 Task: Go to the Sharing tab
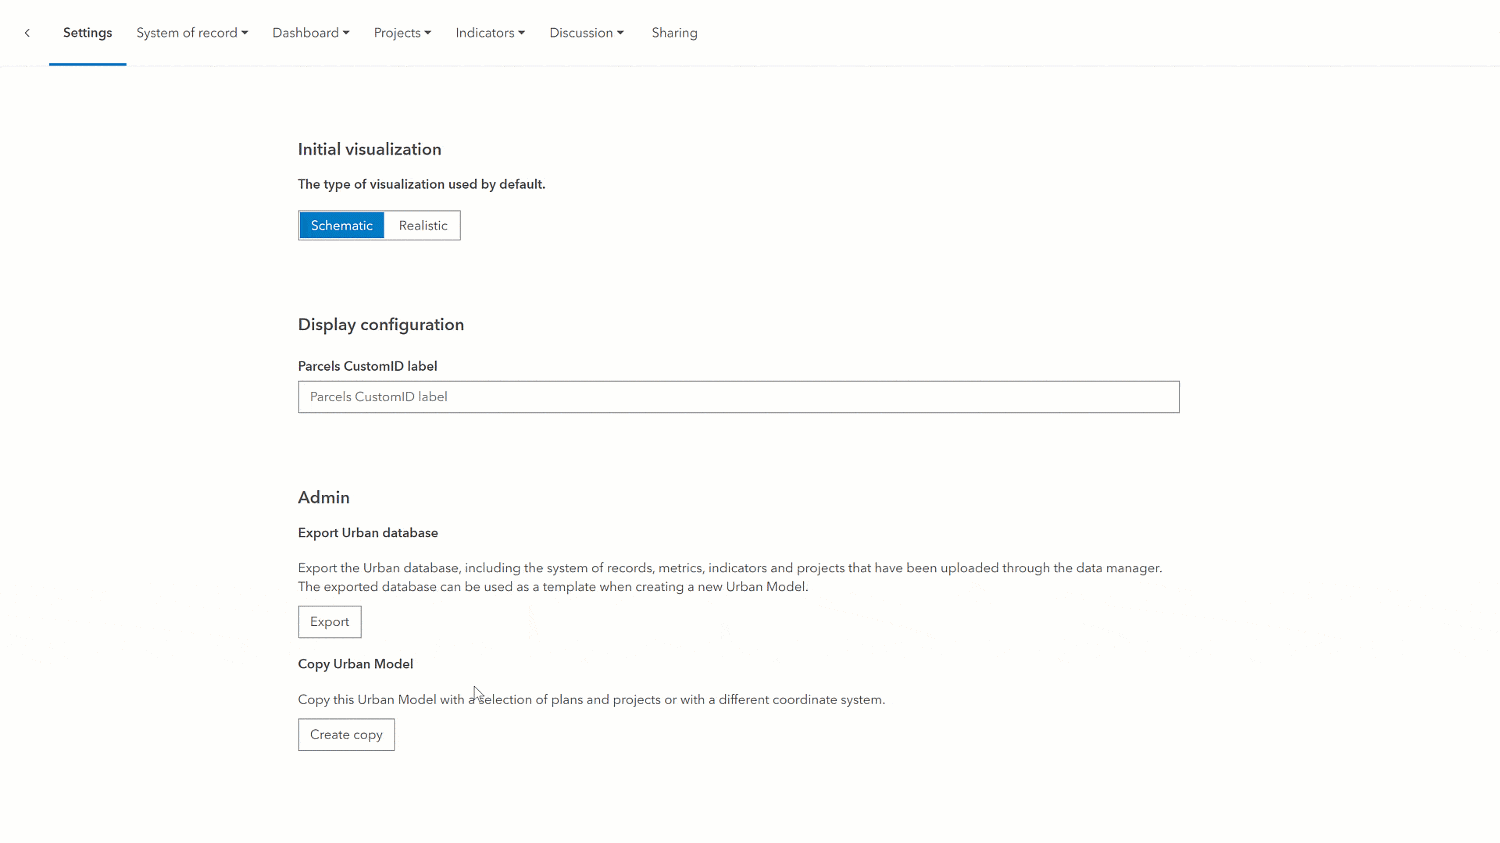click(675, 33)
